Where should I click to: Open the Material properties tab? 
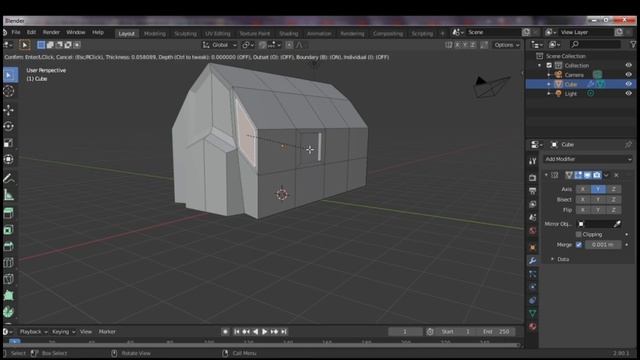pos(532,327)
